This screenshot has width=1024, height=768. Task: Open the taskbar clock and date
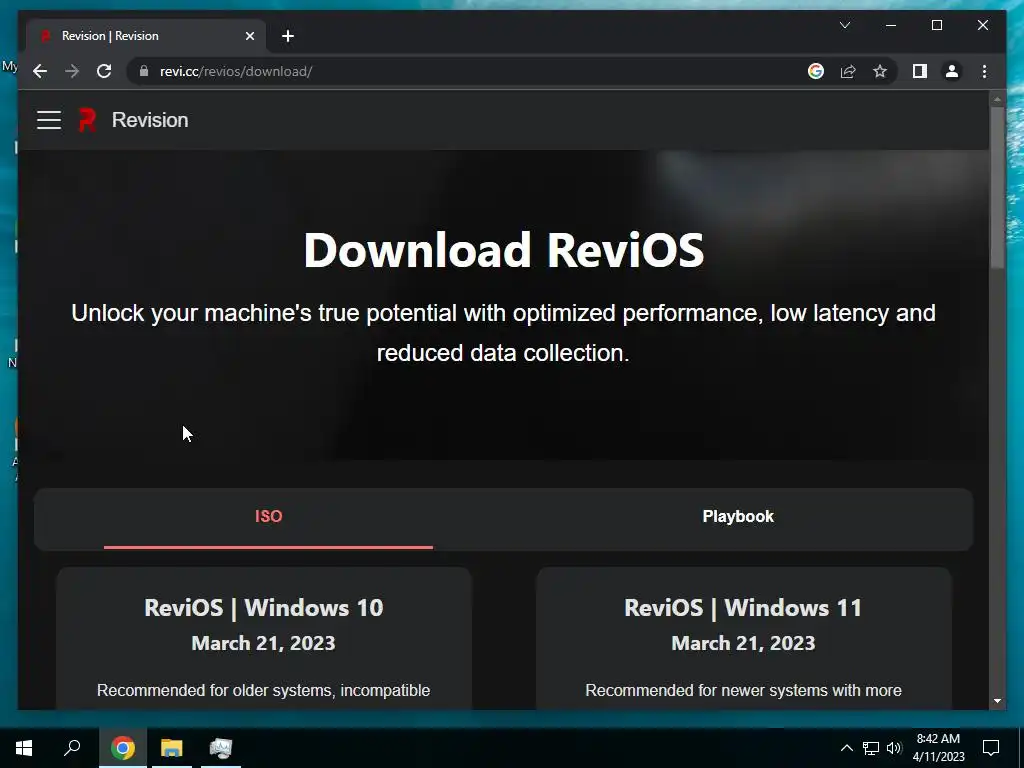click(x=938, y=748)
